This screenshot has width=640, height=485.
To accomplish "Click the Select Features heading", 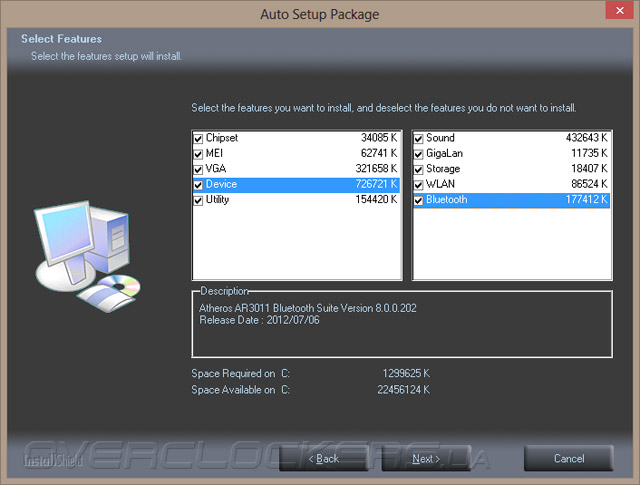I will click(x=61, y=39).
